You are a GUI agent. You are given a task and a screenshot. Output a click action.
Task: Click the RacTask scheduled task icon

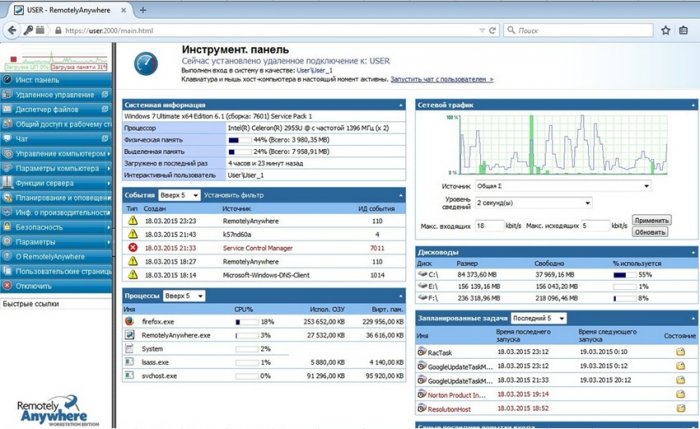422,352
